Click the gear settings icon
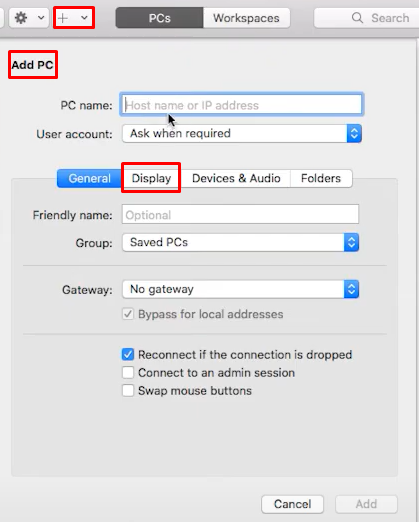This screenshot has height=522, width=419. tap(21, 18)
